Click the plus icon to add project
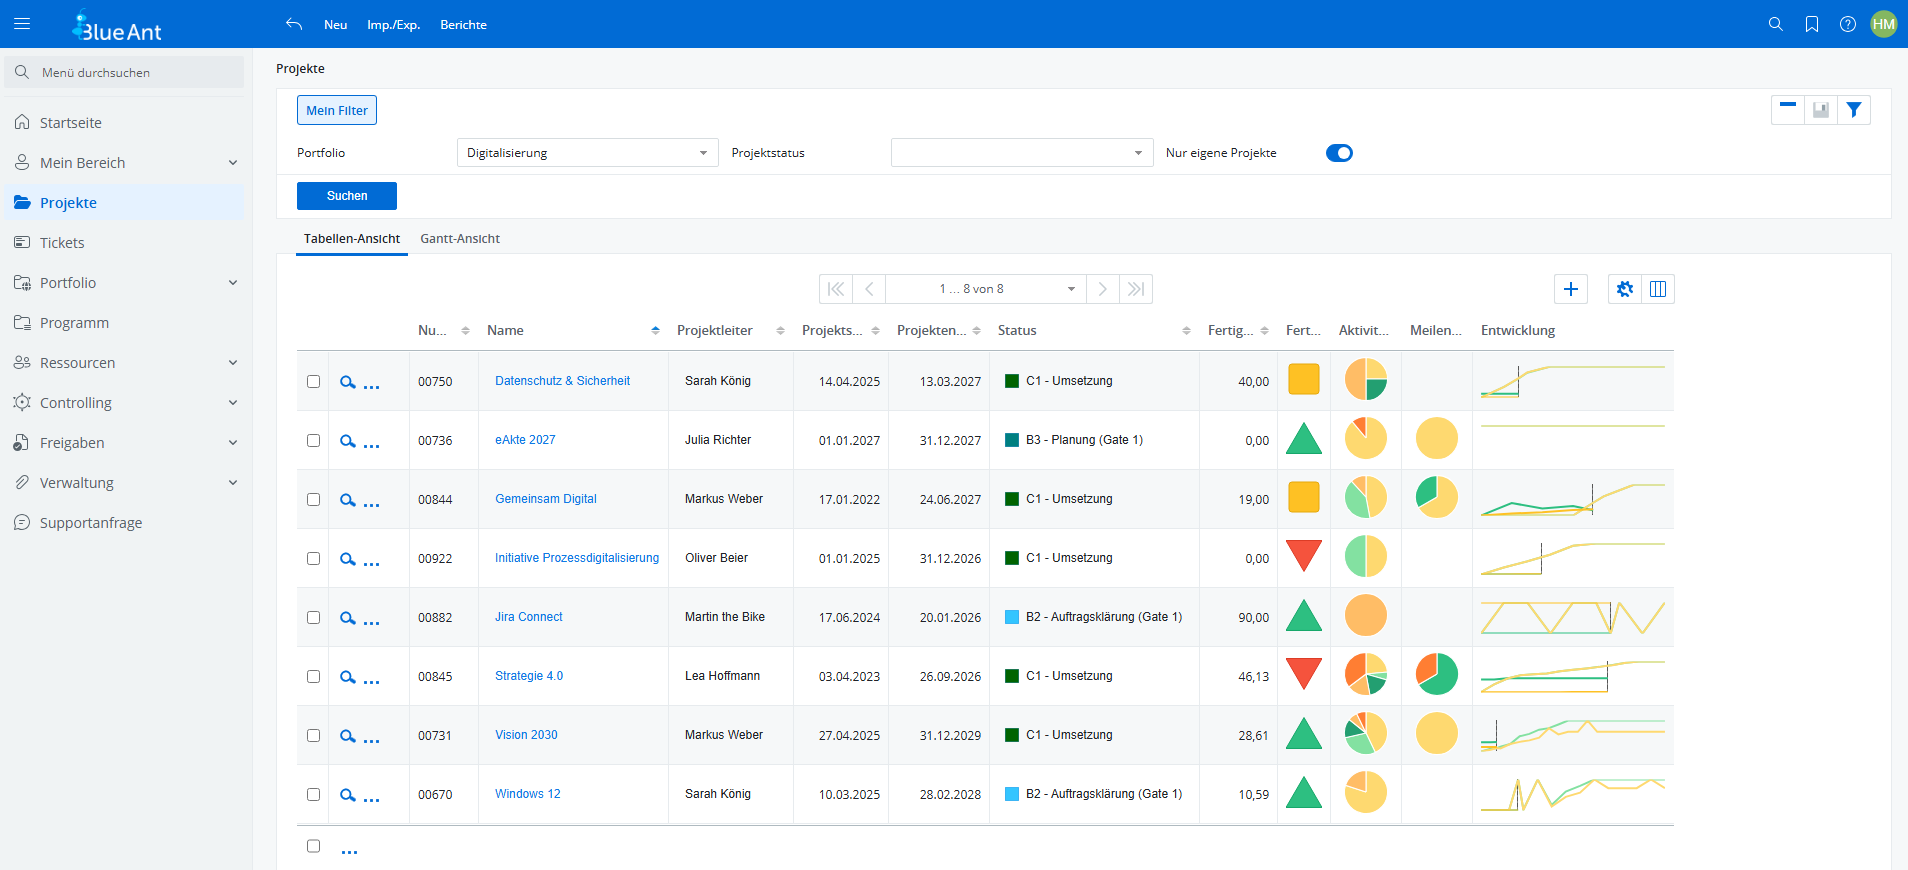 click(1571, 289)
